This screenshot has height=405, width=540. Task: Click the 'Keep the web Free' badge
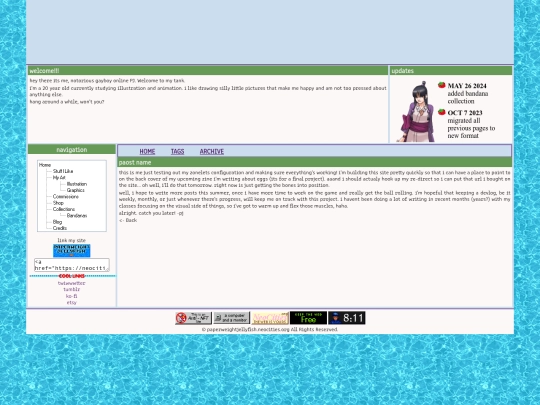click(308, 318)
